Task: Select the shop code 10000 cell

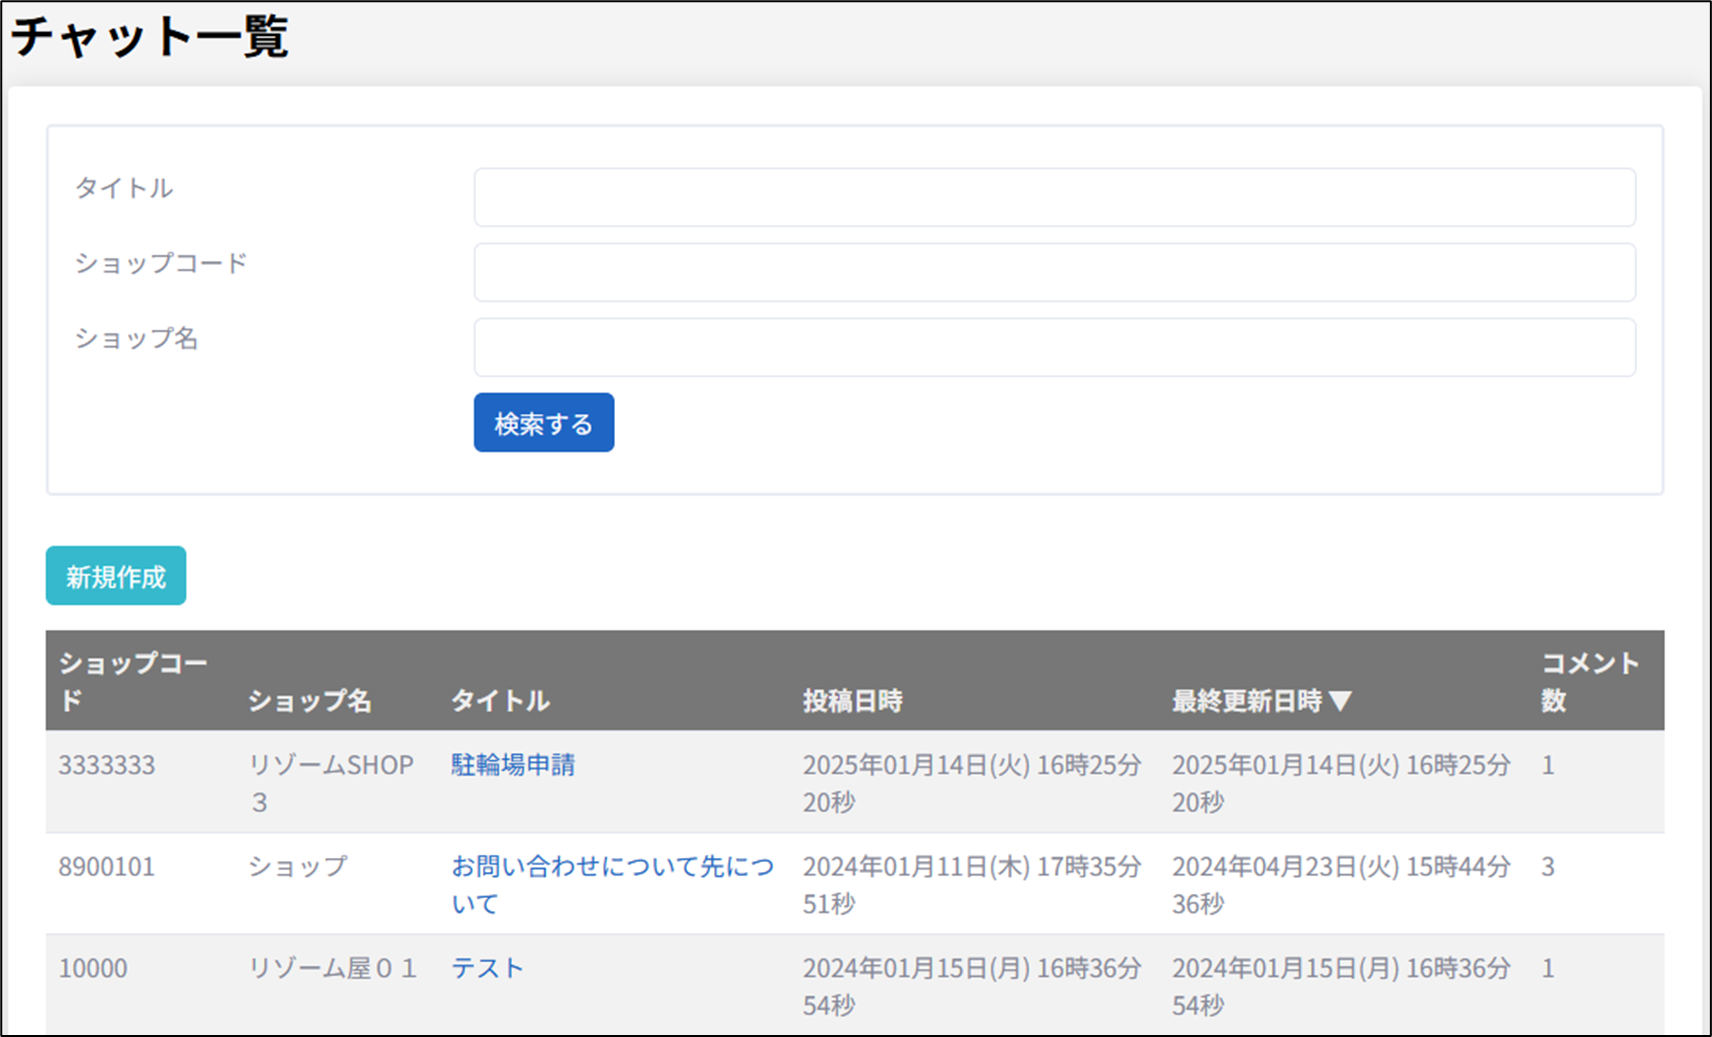Action: click(x=93, y=968)
